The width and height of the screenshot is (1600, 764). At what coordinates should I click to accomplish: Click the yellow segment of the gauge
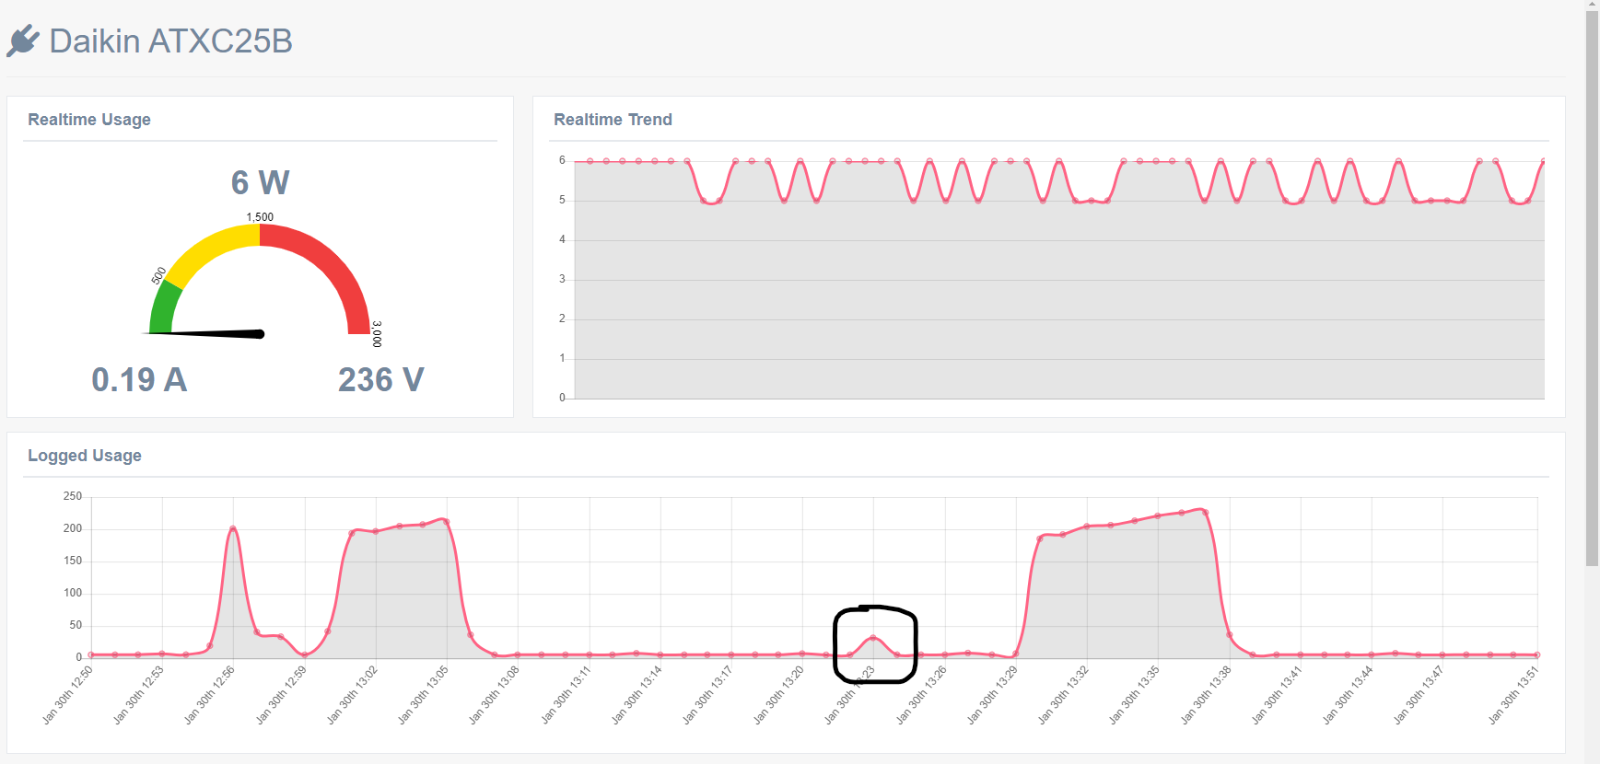(212, 250)
